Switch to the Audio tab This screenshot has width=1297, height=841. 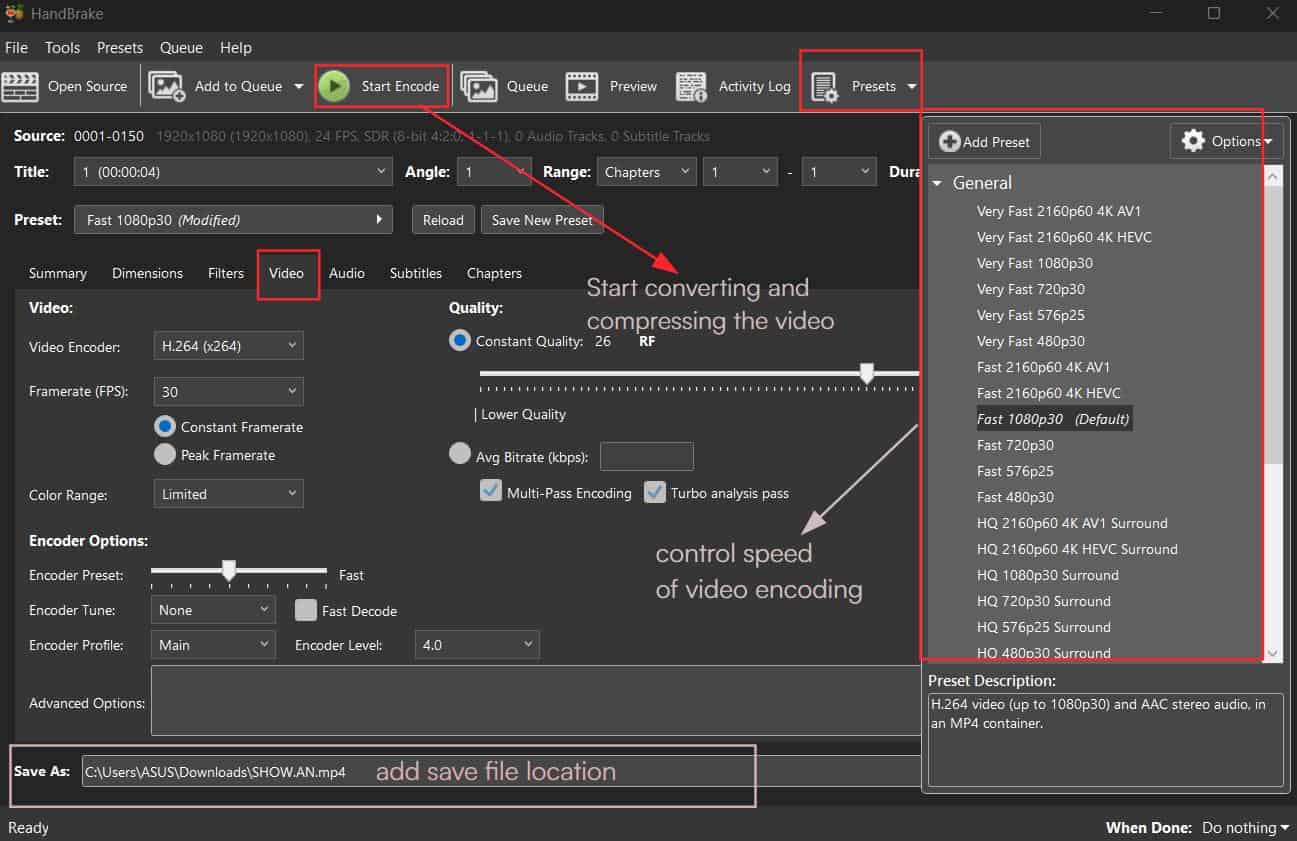(x=347, y=273)
